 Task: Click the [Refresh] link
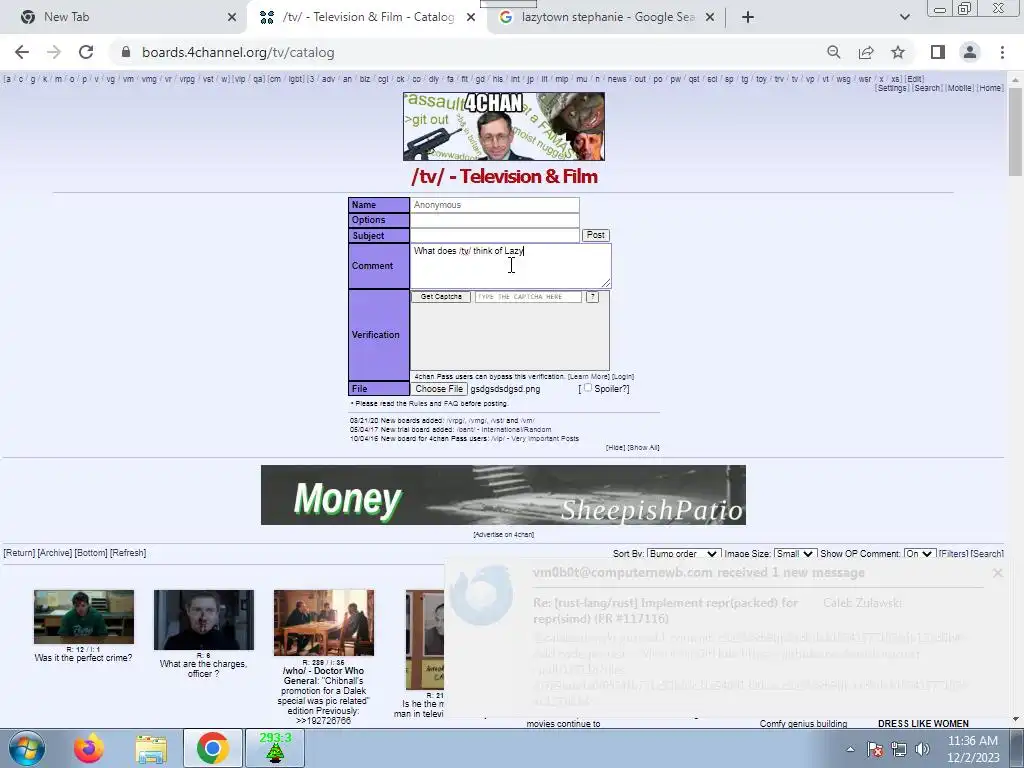(128, 552)
